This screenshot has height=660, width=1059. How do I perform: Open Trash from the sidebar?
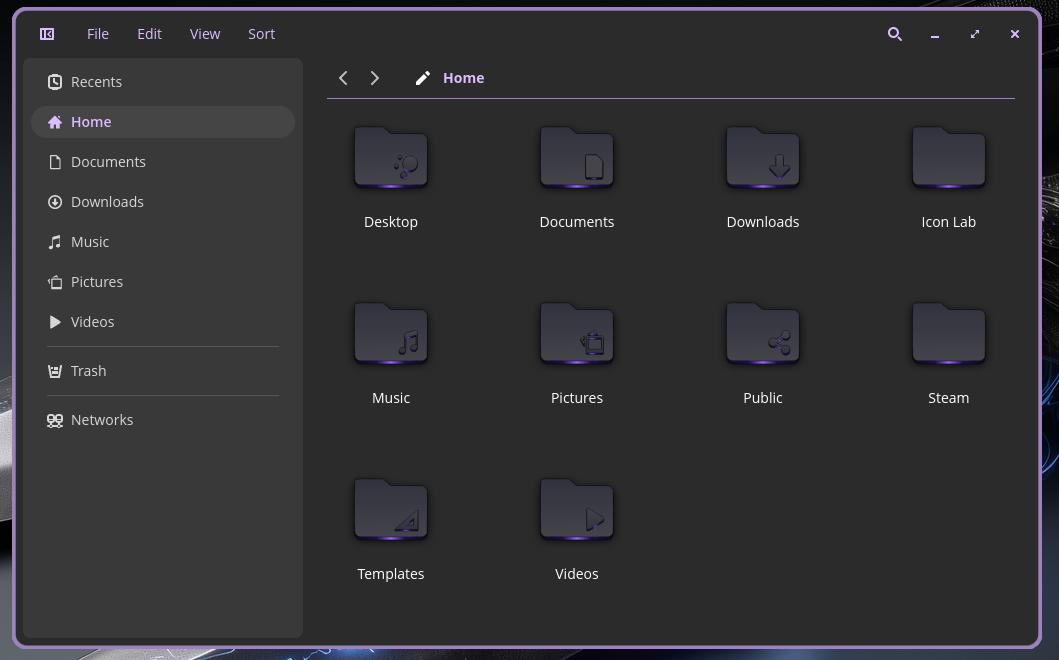click(x=88, y=371)
